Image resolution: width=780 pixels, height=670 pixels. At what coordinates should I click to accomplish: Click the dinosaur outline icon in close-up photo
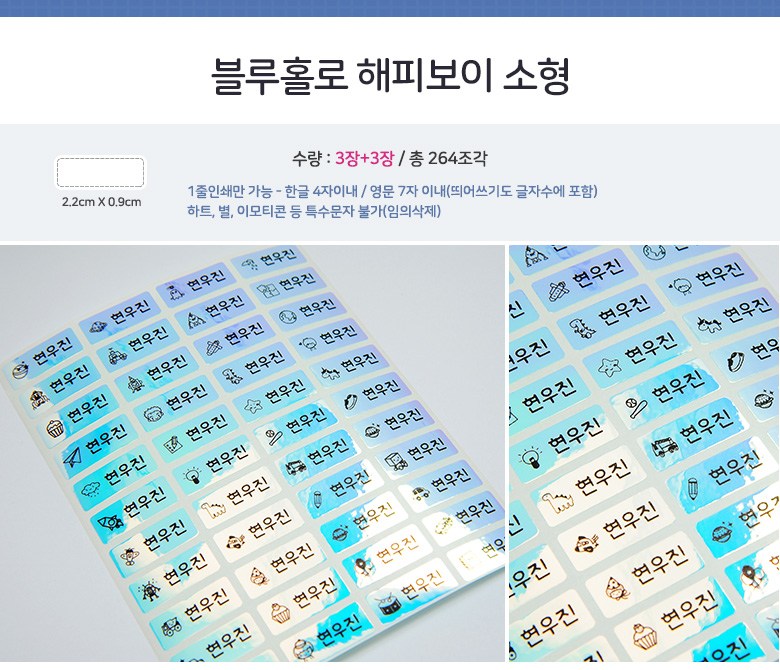click(x=556, y=502)
